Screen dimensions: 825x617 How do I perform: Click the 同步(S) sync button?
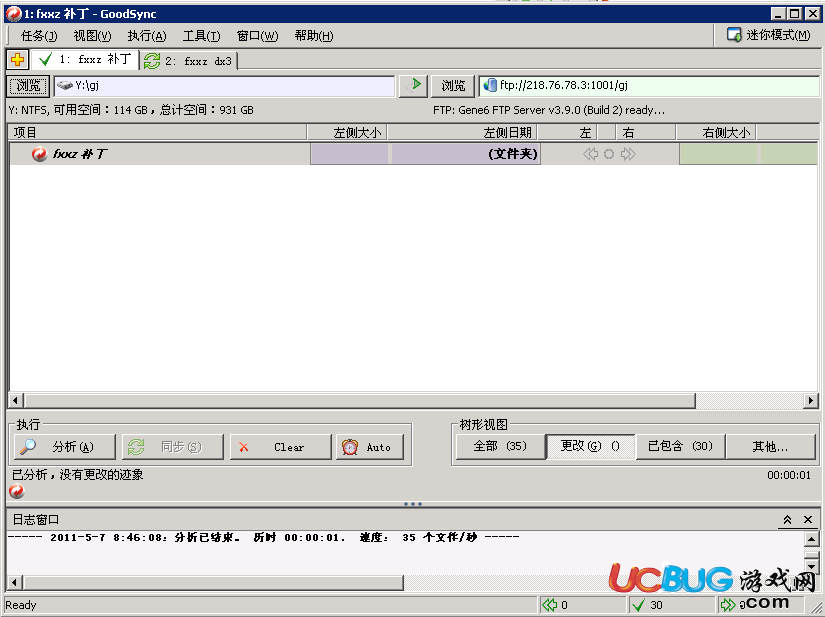[x=173, y=447]
